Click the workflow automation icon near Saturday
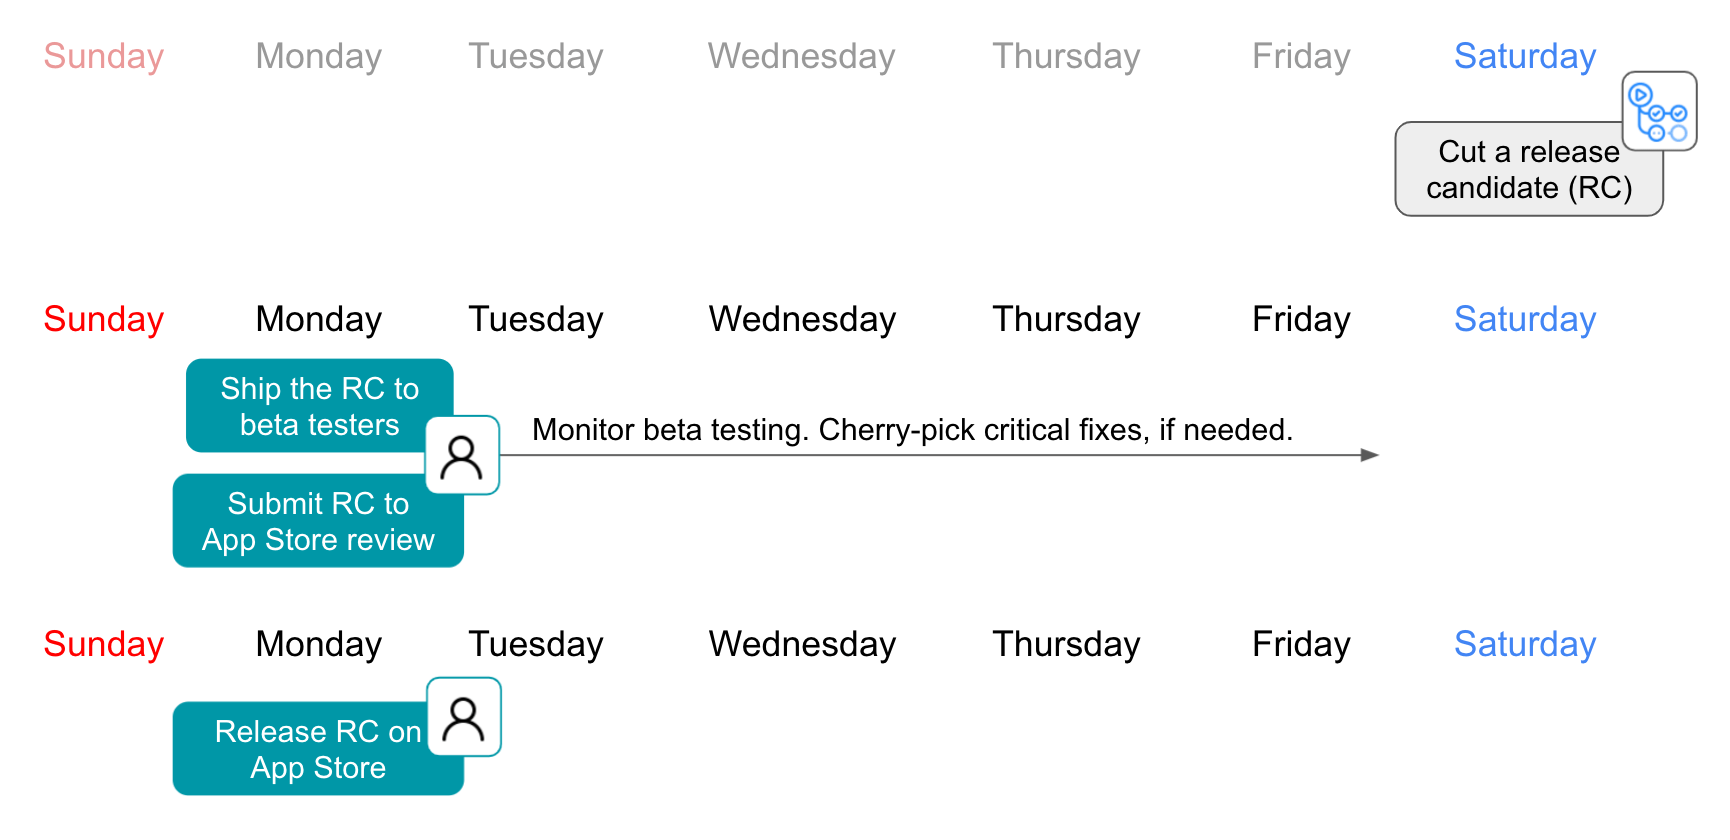The height and width of the screenshot is (840, 1730). pos(1659,111)
